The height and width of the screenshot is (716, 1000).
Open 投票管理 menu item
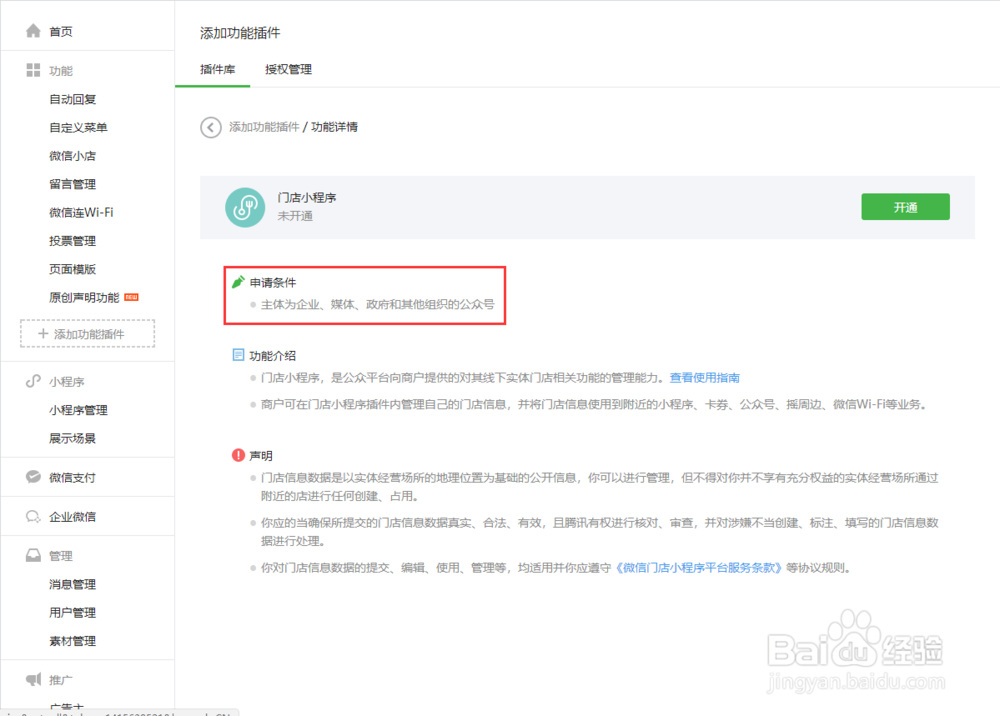tap(73, 241)
